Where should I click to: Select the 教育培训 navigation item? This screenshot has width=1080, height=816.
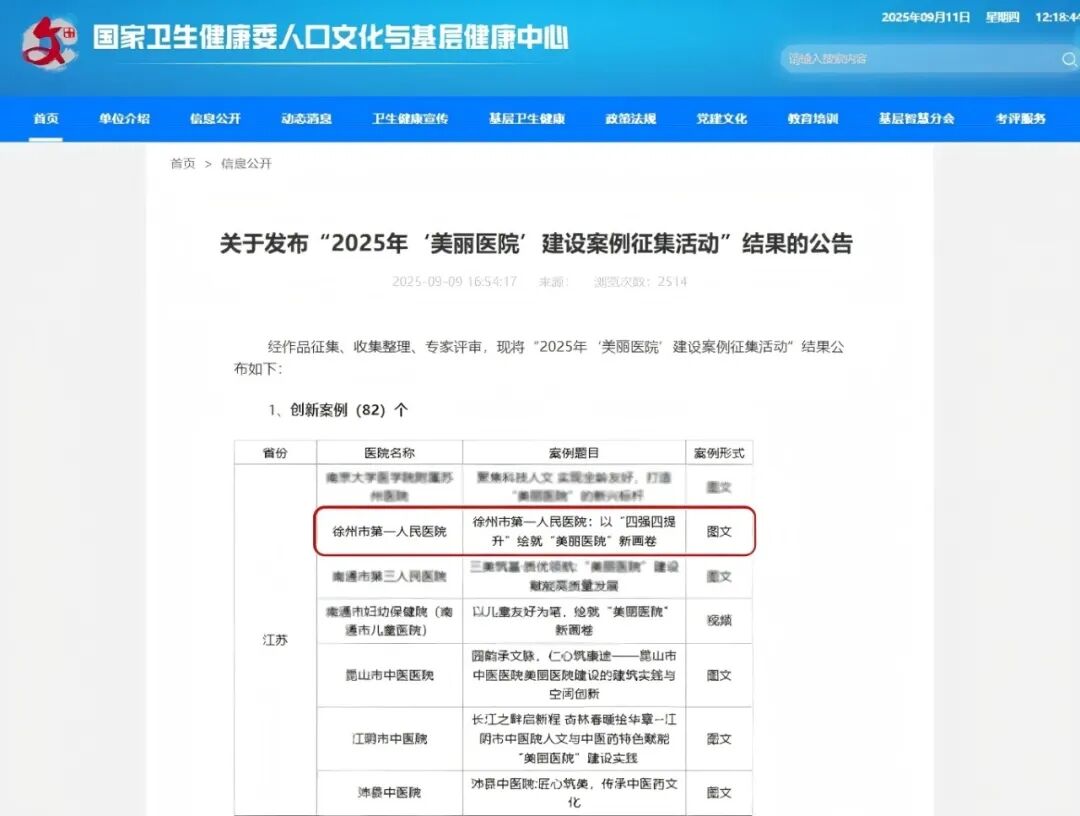[812, 118]
